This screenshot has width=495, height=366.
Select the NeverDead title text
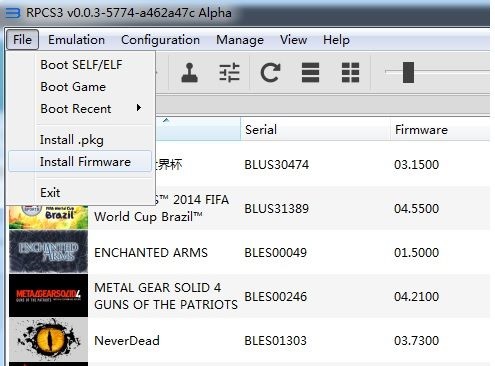point(127,341)
